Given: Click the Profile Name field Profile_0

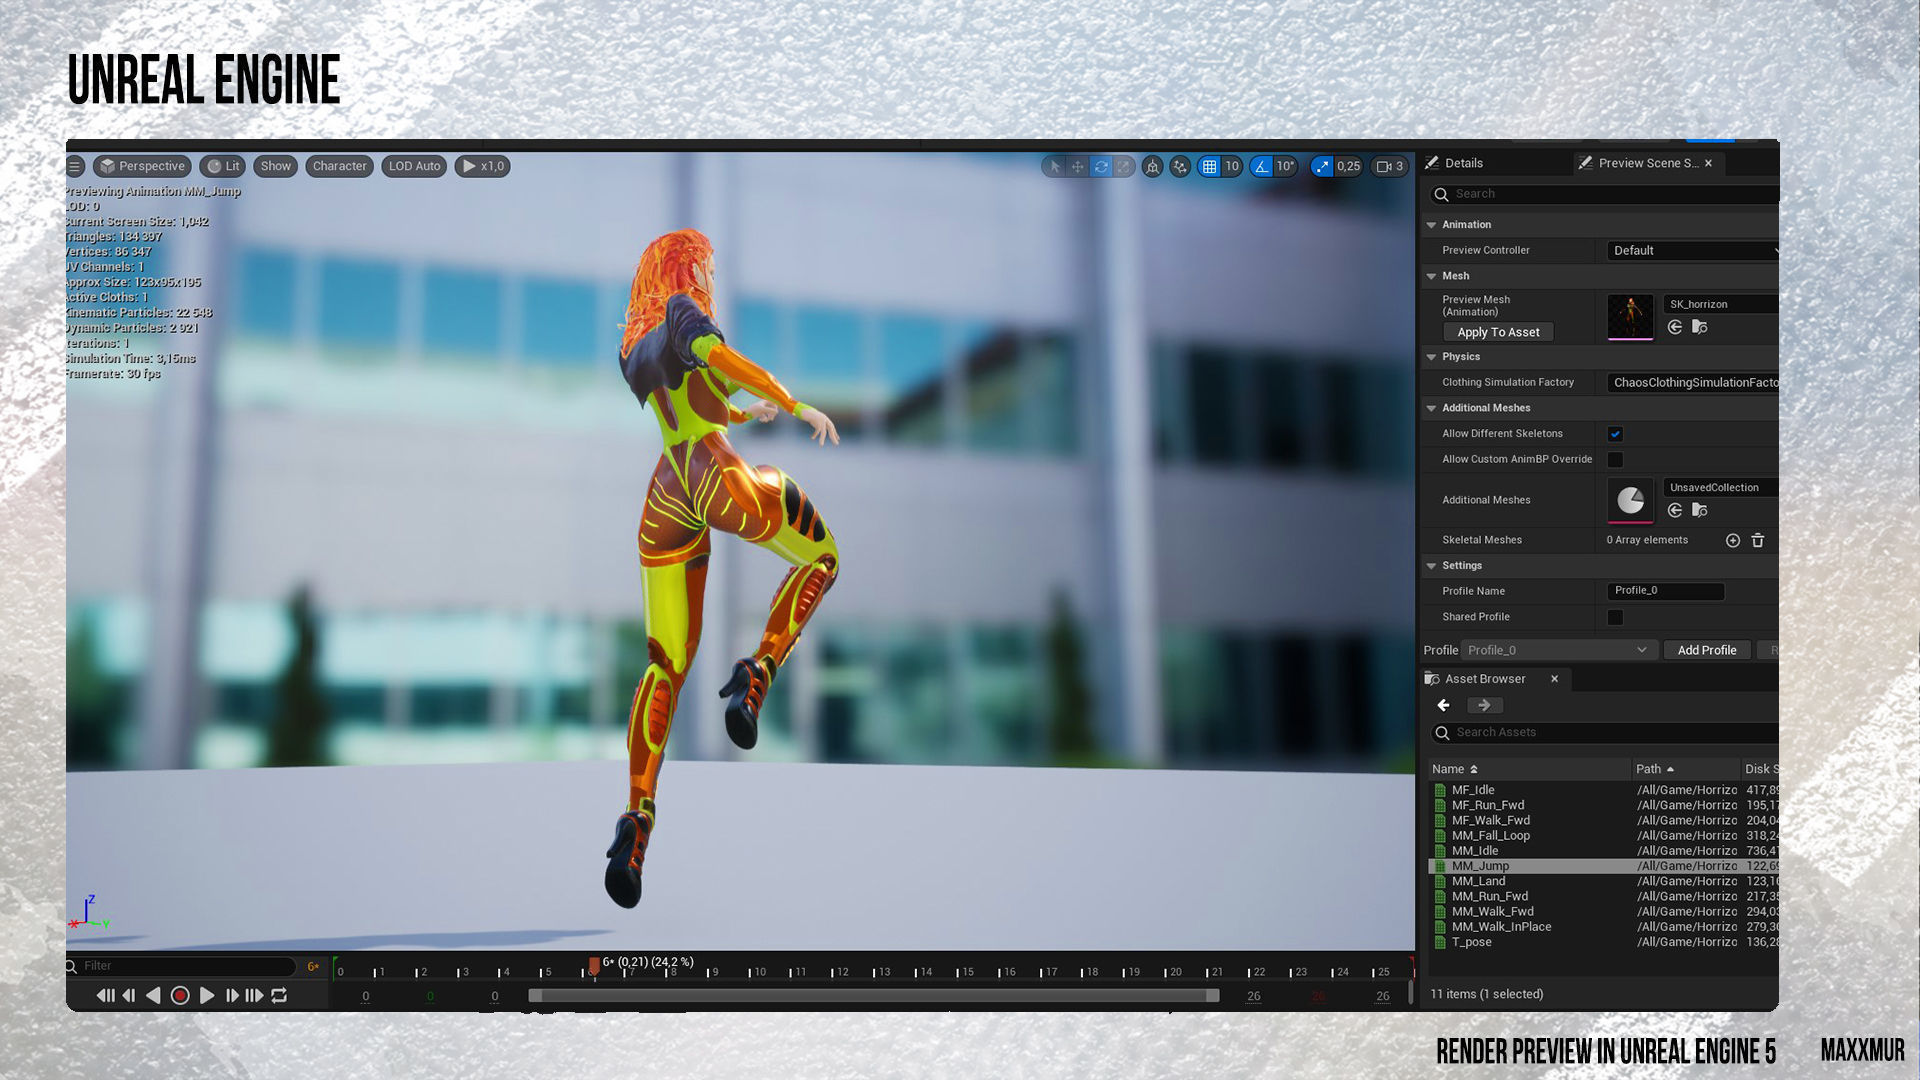Looking at the screenshot, I should [1665, 591].
